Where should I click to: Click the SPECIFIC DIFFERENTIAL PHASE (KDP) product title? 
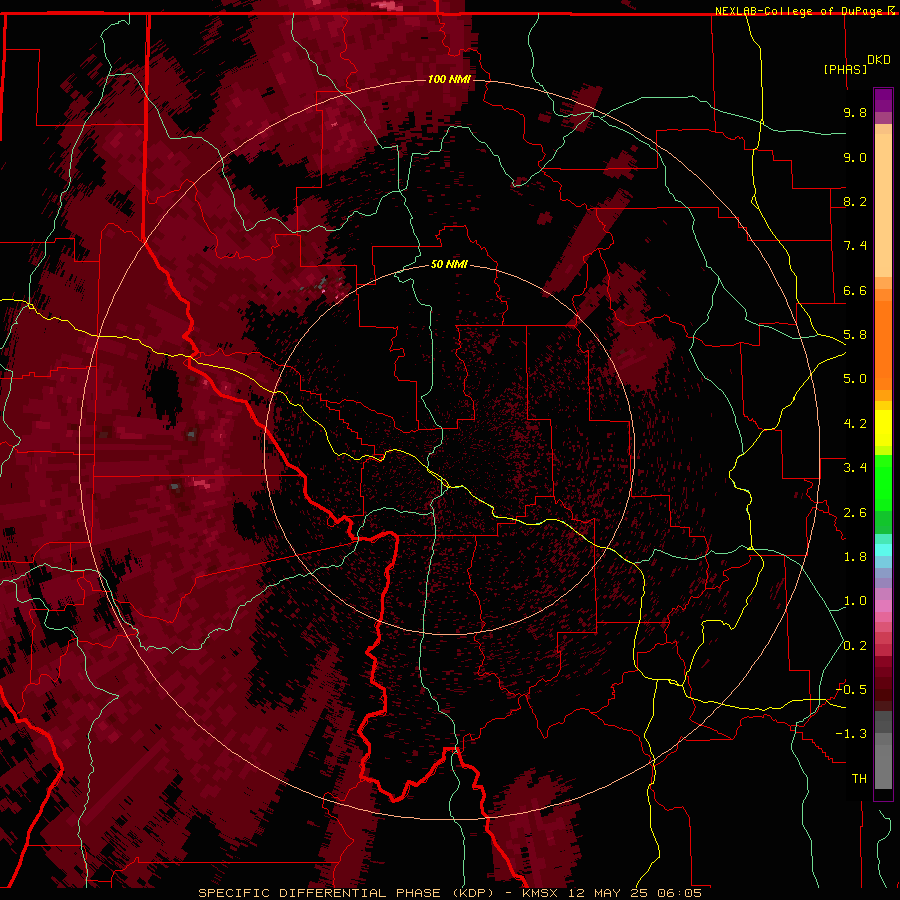point(348,893)
